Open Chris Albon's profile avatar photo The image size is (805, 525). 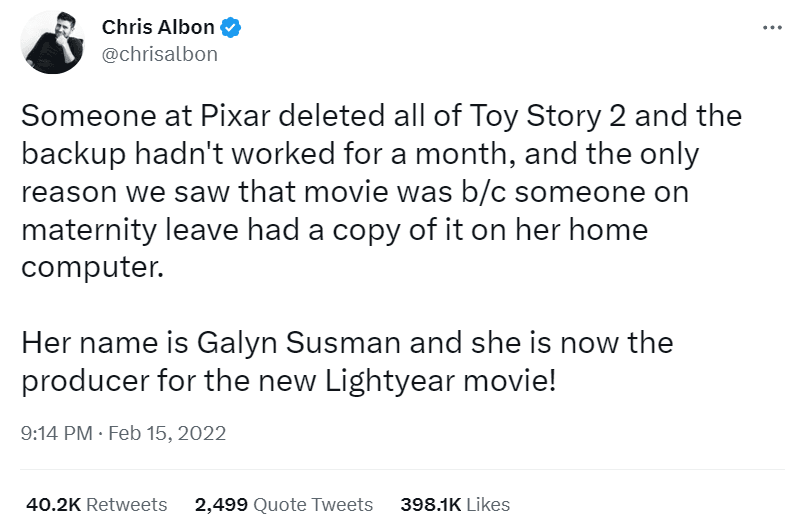tap(53, 42)
